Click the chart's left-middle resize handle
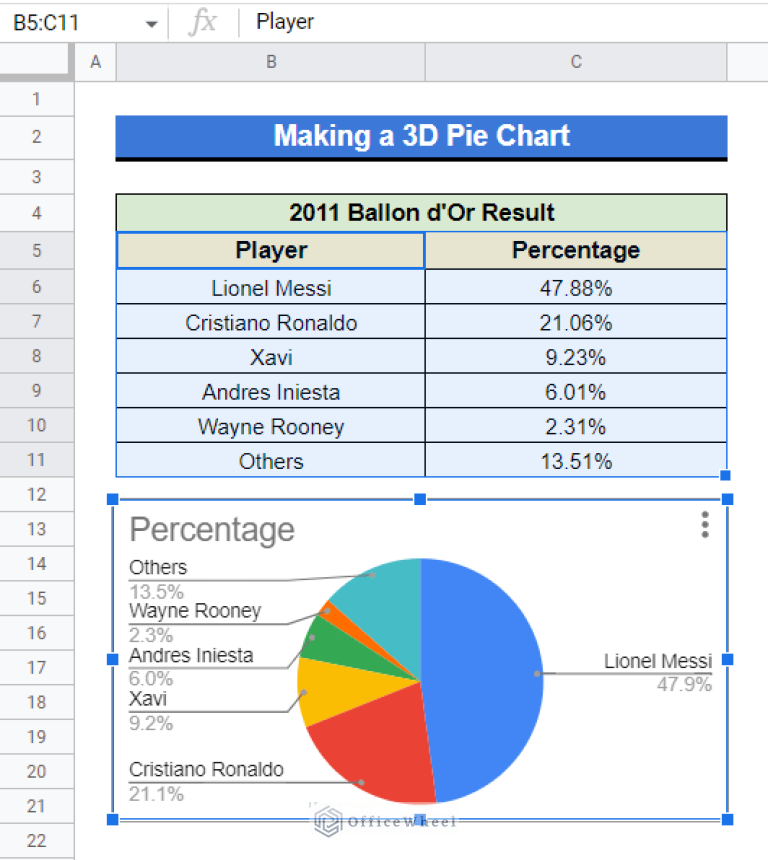 click(x=113, y=659)
